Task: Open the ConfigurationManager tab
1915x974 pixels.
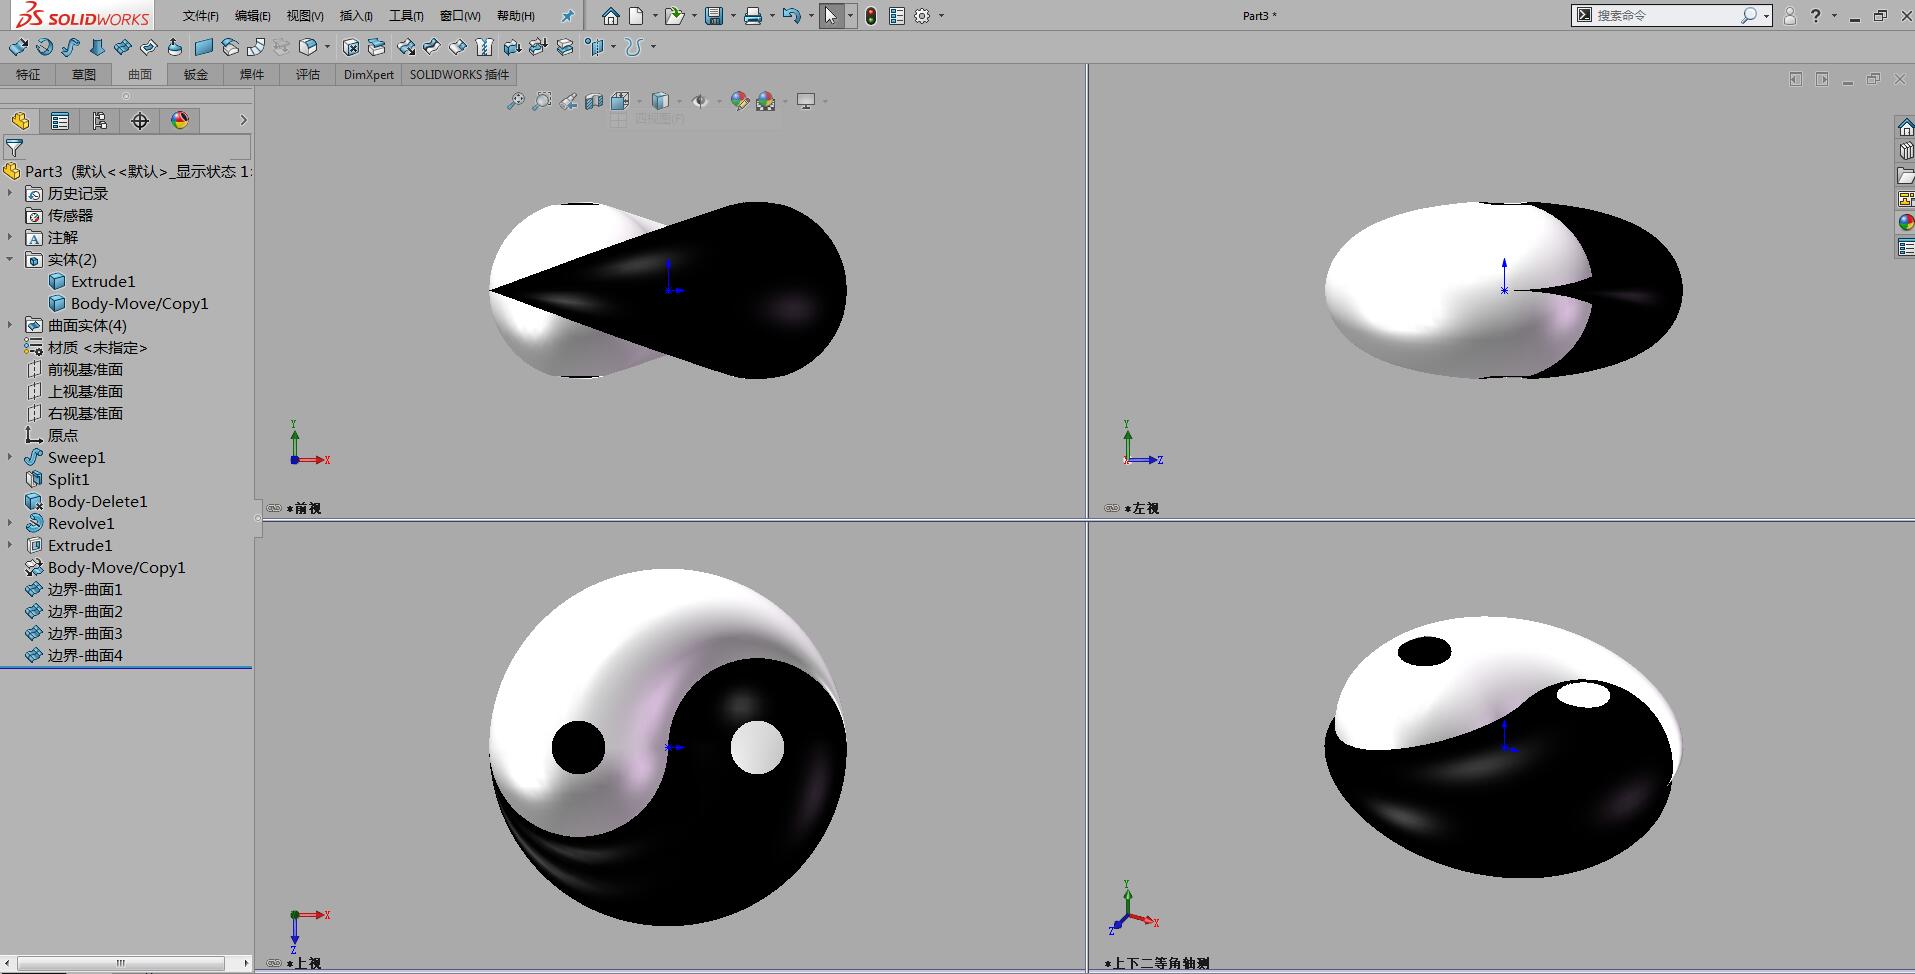Action: [100, 121]
